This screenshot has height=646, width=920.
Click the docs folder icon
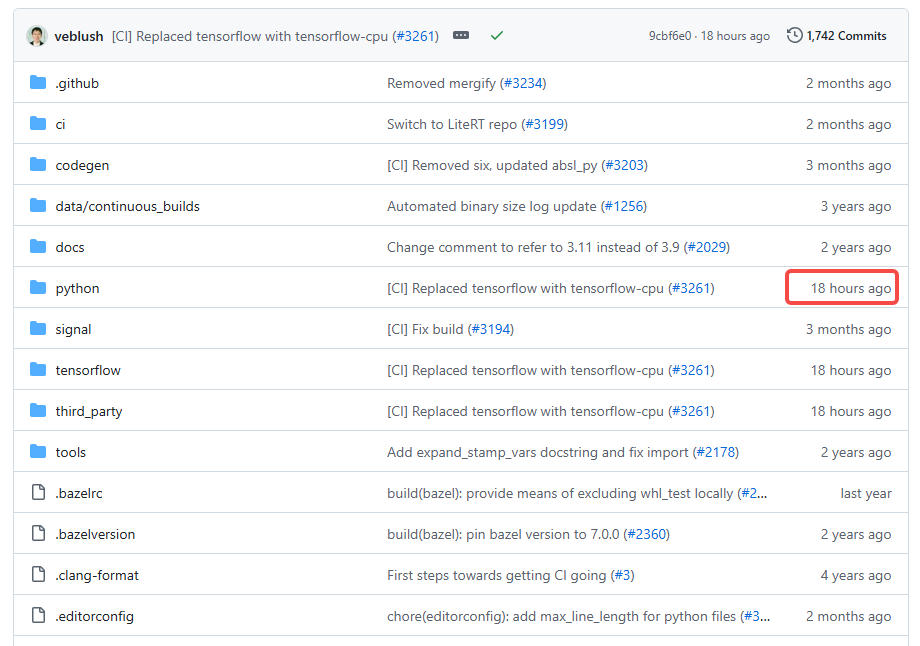point(38,246)
